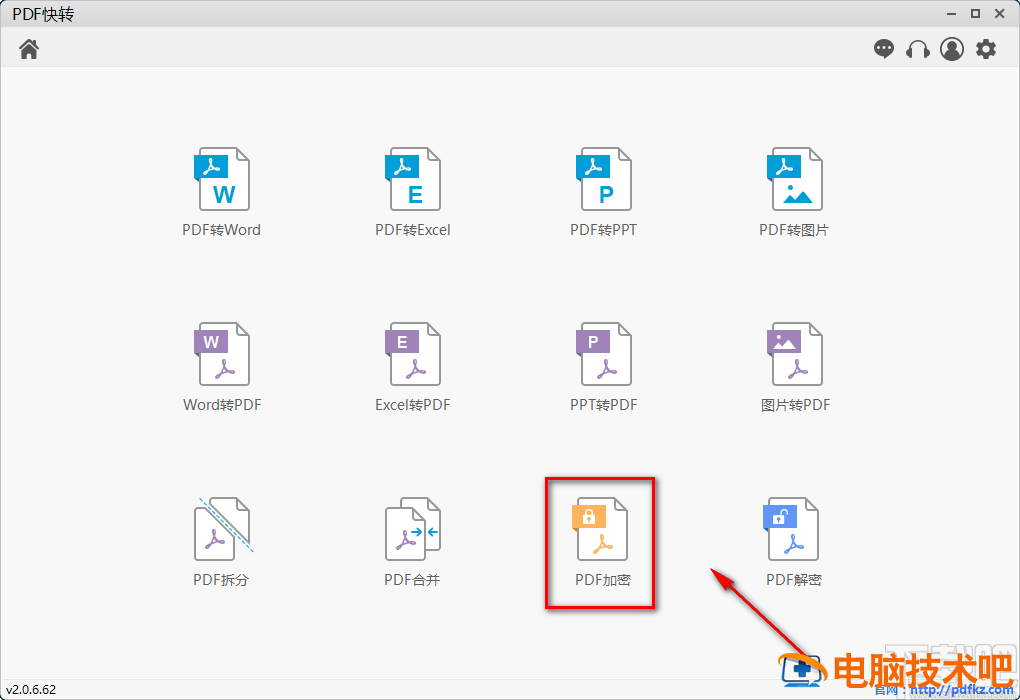This screenshot has width=1020, height=700.
Task: Click the PPT转PDF label text
Action: (603, 405)
